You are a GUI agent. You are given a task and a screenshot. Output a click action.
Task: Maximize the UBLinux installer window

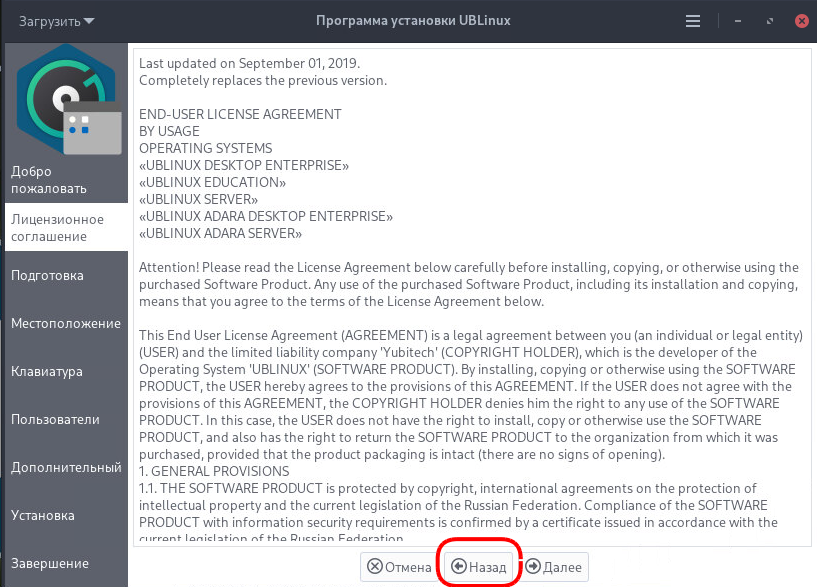770,21
